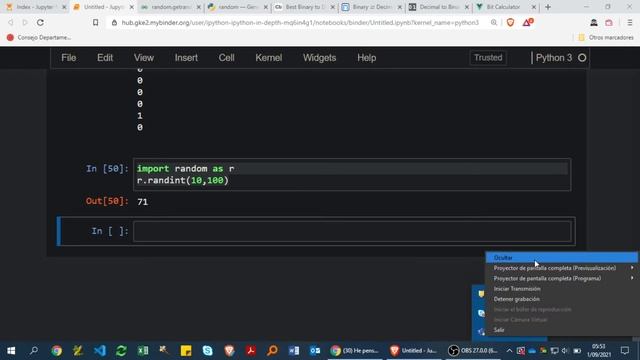Screen dimensions: 640x360
Task: Select the Out[50] result 71
Action: [142, 202]
